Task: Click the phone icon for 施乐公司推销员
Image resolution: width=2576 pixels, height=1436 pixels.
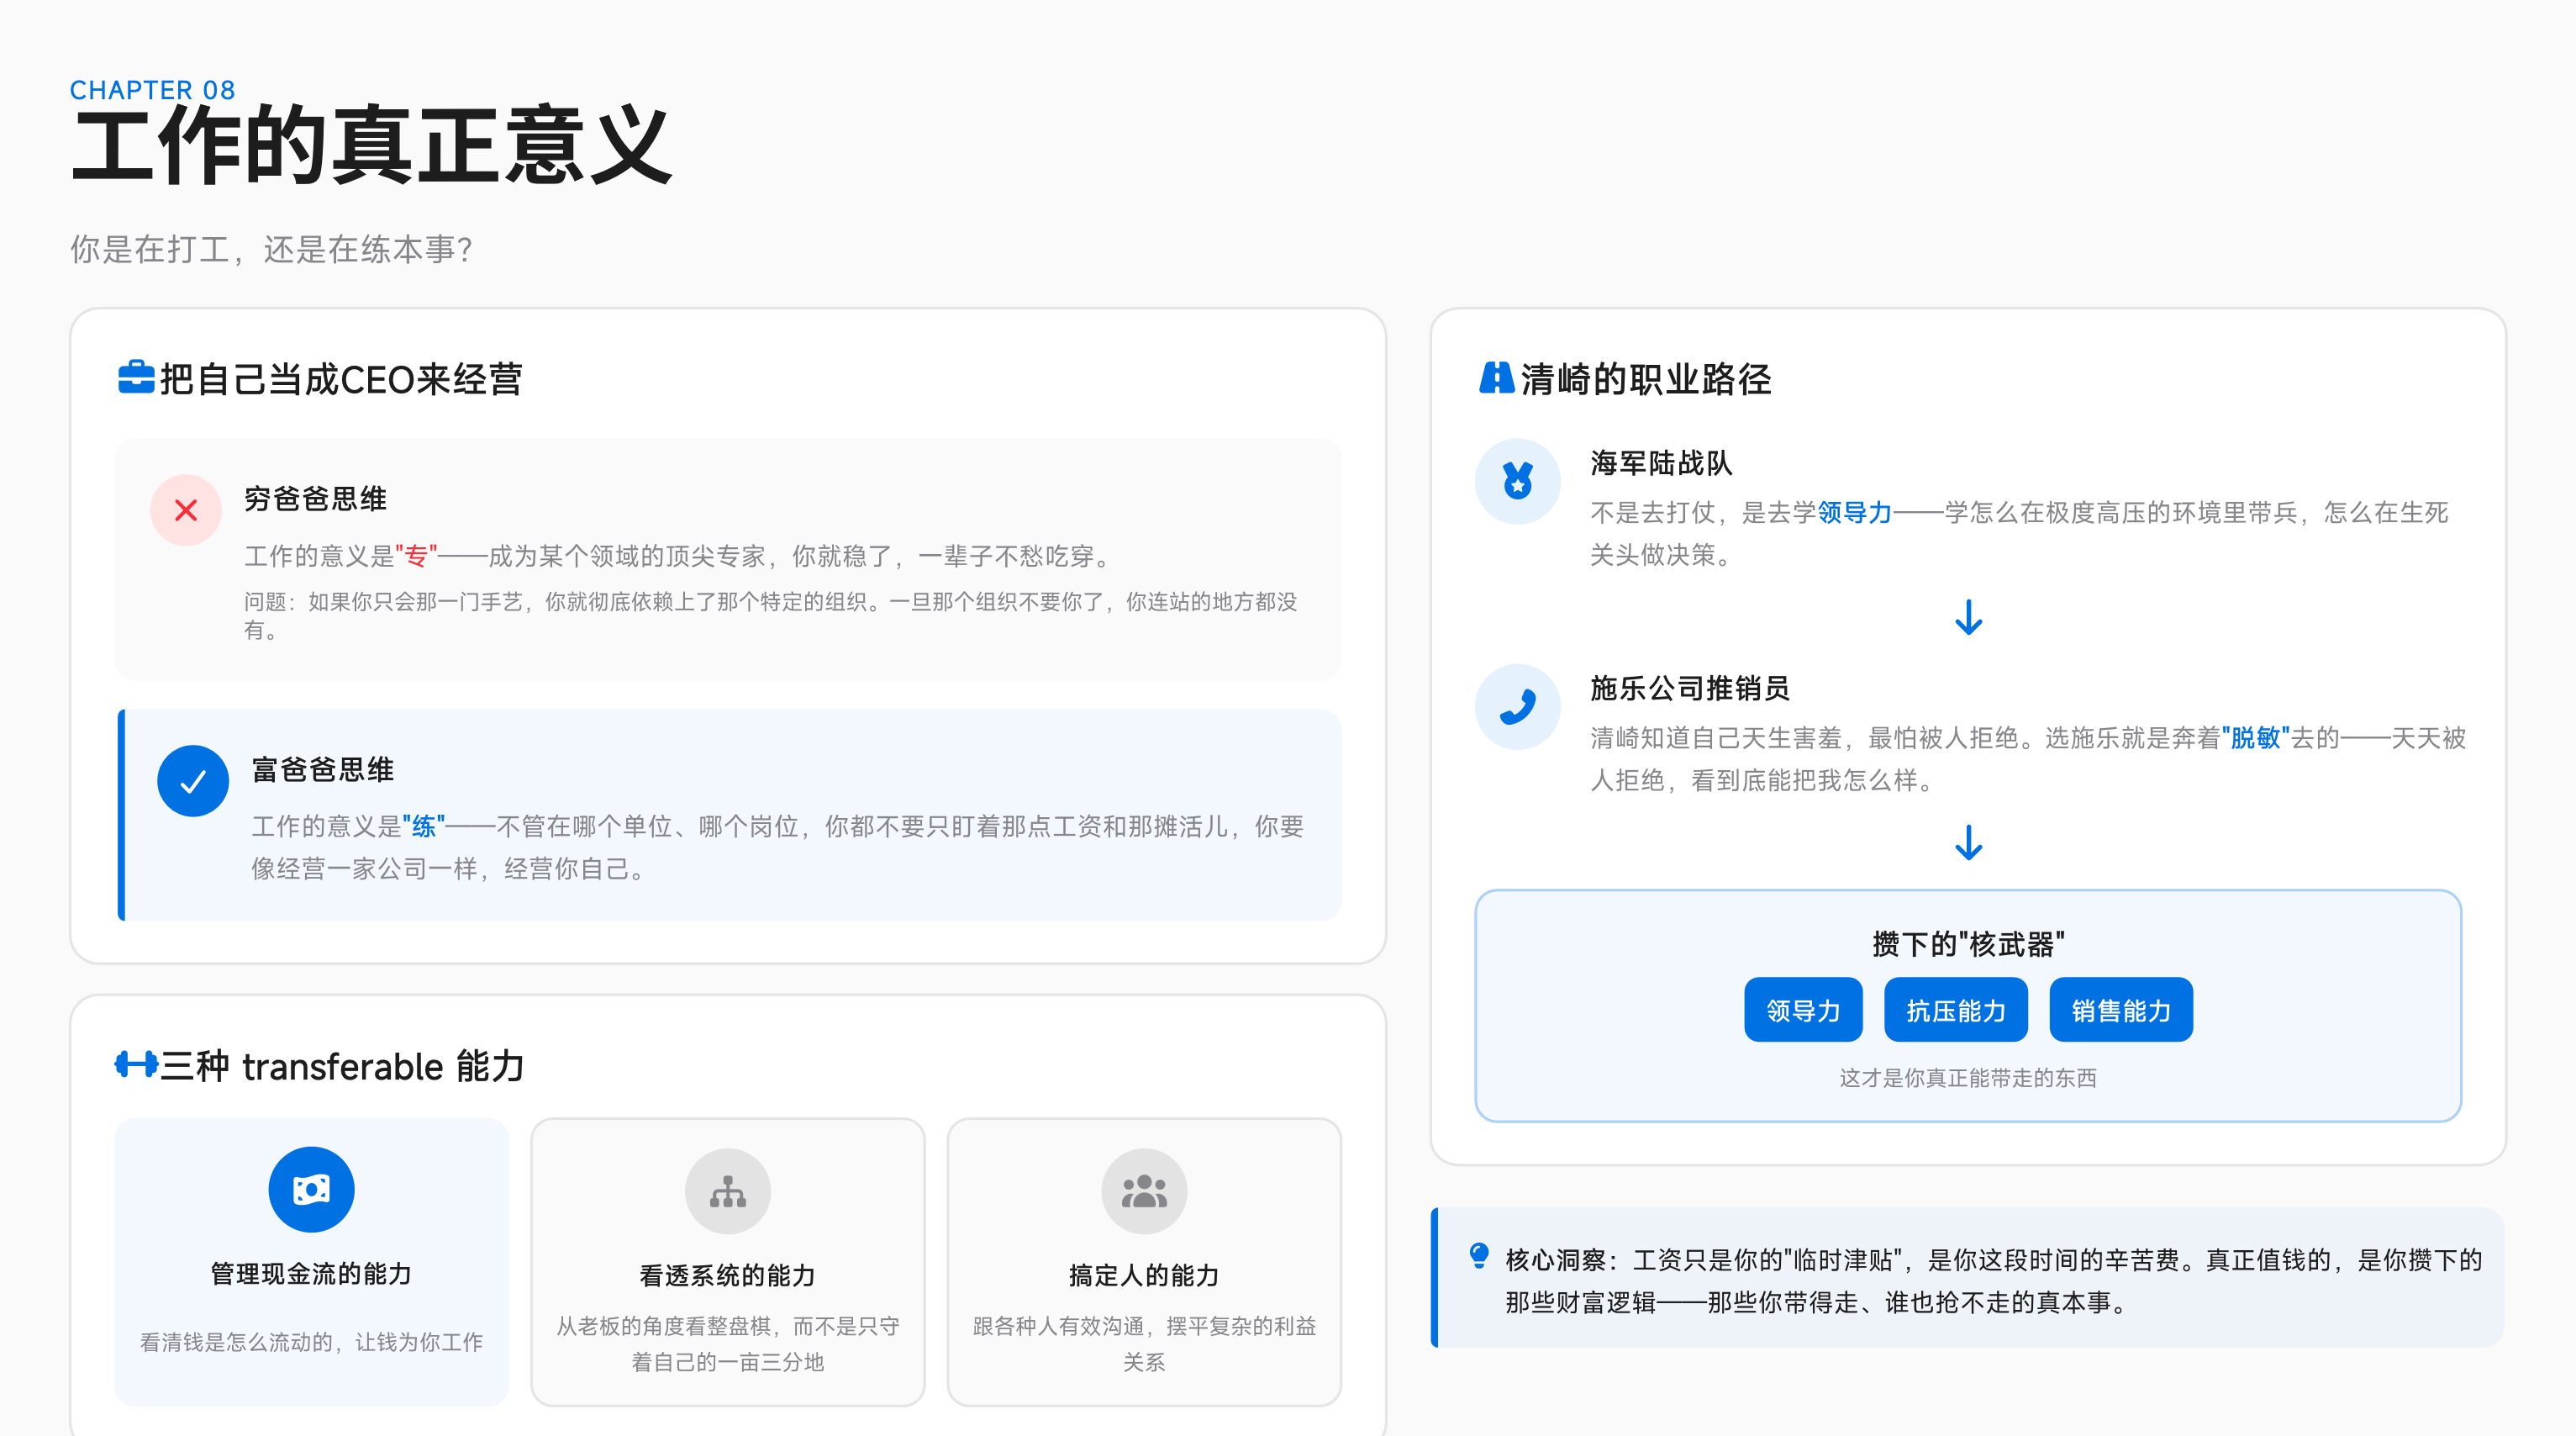Action: point(1517,707)
